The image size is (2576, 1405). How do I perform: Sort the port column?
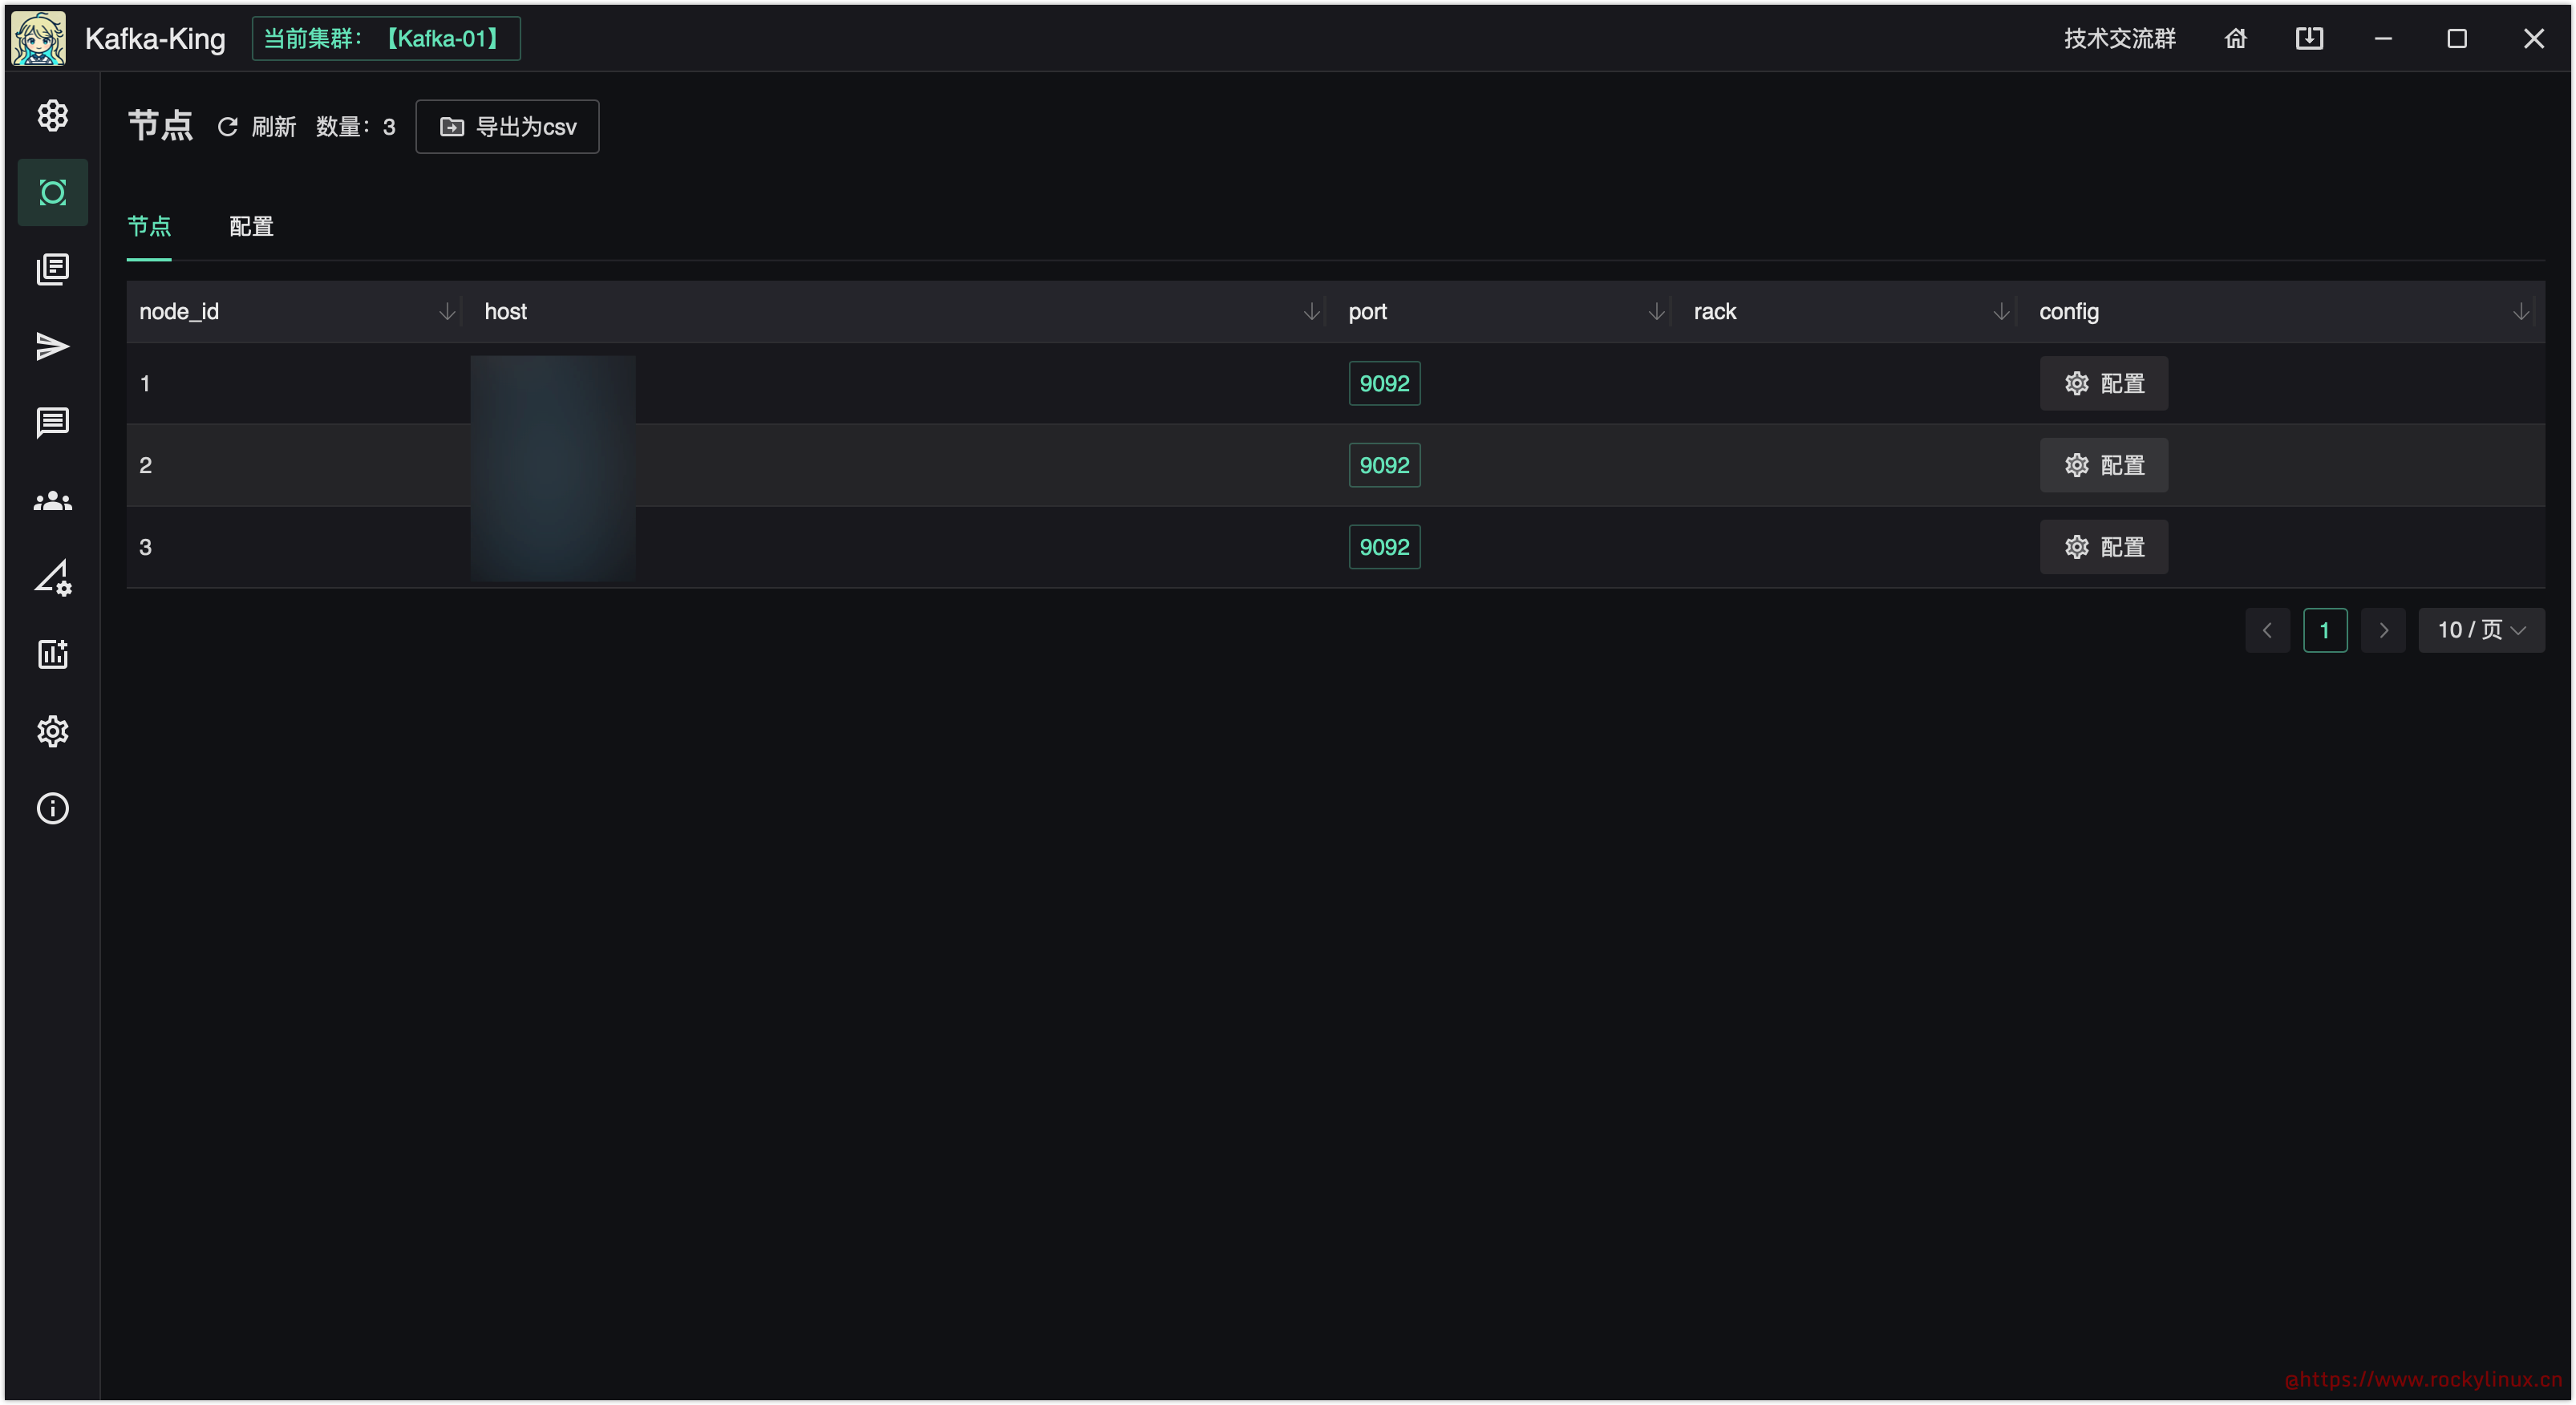(1656, 312)
